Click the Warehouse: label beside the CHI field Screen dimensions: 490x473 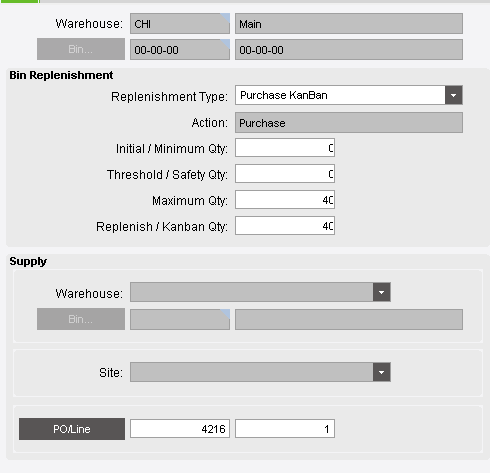(89, 24)
